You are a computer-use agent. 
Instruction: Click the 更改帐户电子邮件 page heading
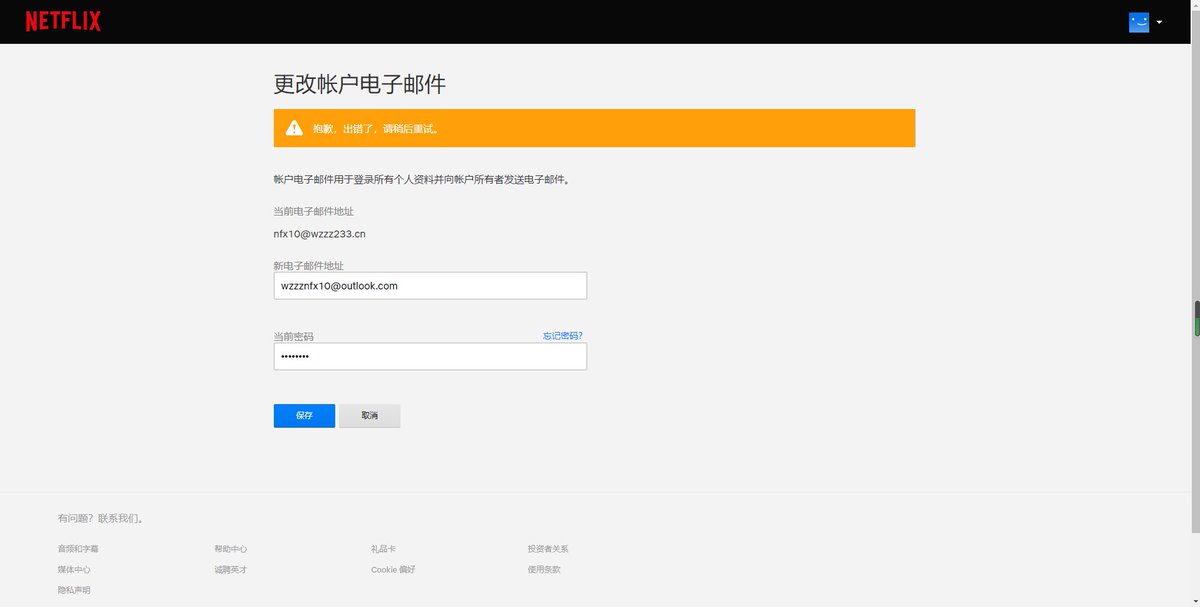[360, 84]
